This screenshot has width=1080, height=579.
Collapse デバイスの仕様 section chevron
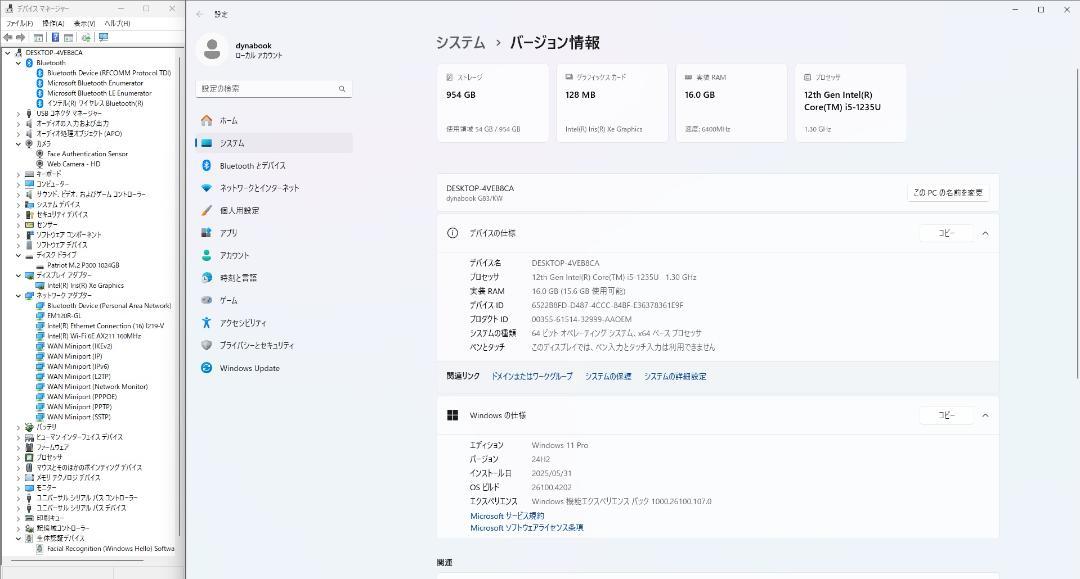985,233
